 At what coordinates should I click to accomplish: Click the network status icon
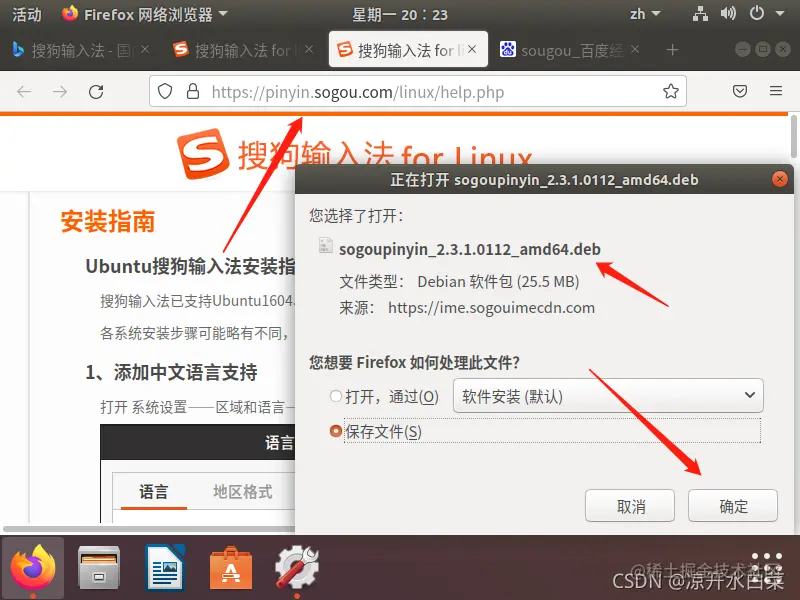(700, 14)
